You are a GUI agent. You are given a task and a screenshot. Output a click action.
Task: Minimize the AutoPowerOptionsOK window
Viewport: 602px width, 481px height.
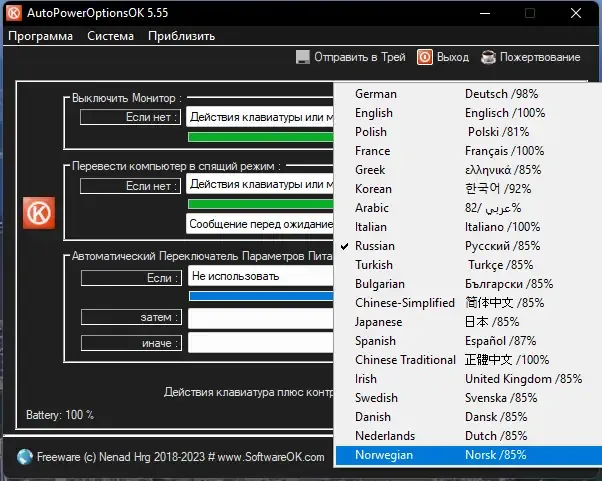pos(485,13)
